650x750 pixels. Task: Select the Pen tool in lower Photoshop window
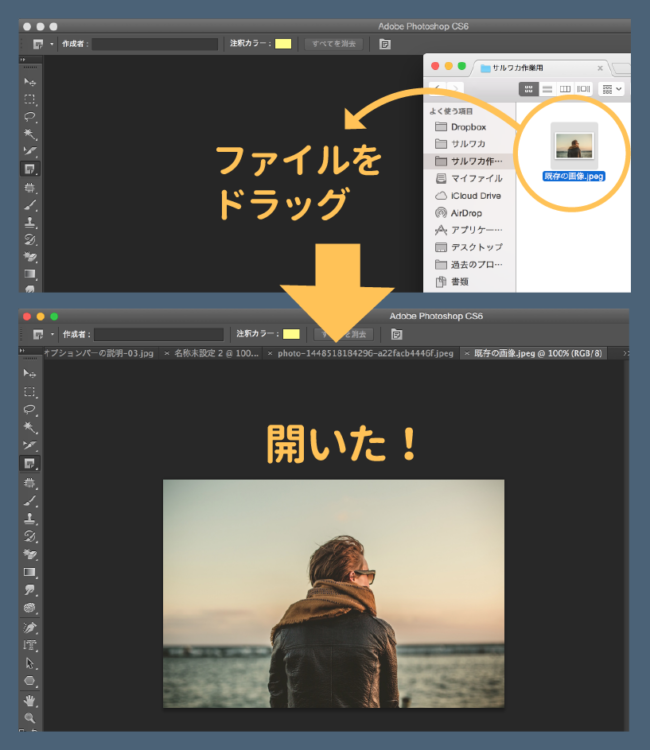30,627
